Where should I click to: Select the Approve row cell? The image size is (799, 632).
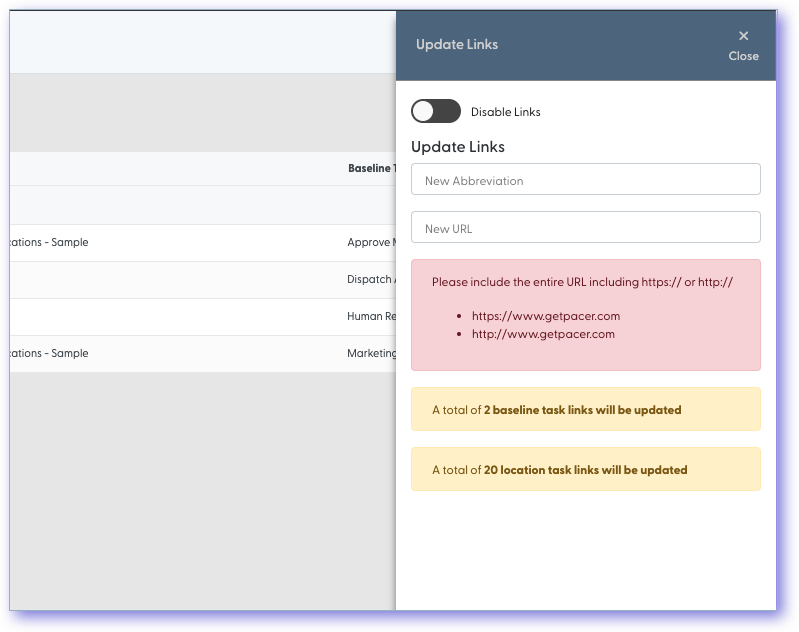click(x=371, y=243)
